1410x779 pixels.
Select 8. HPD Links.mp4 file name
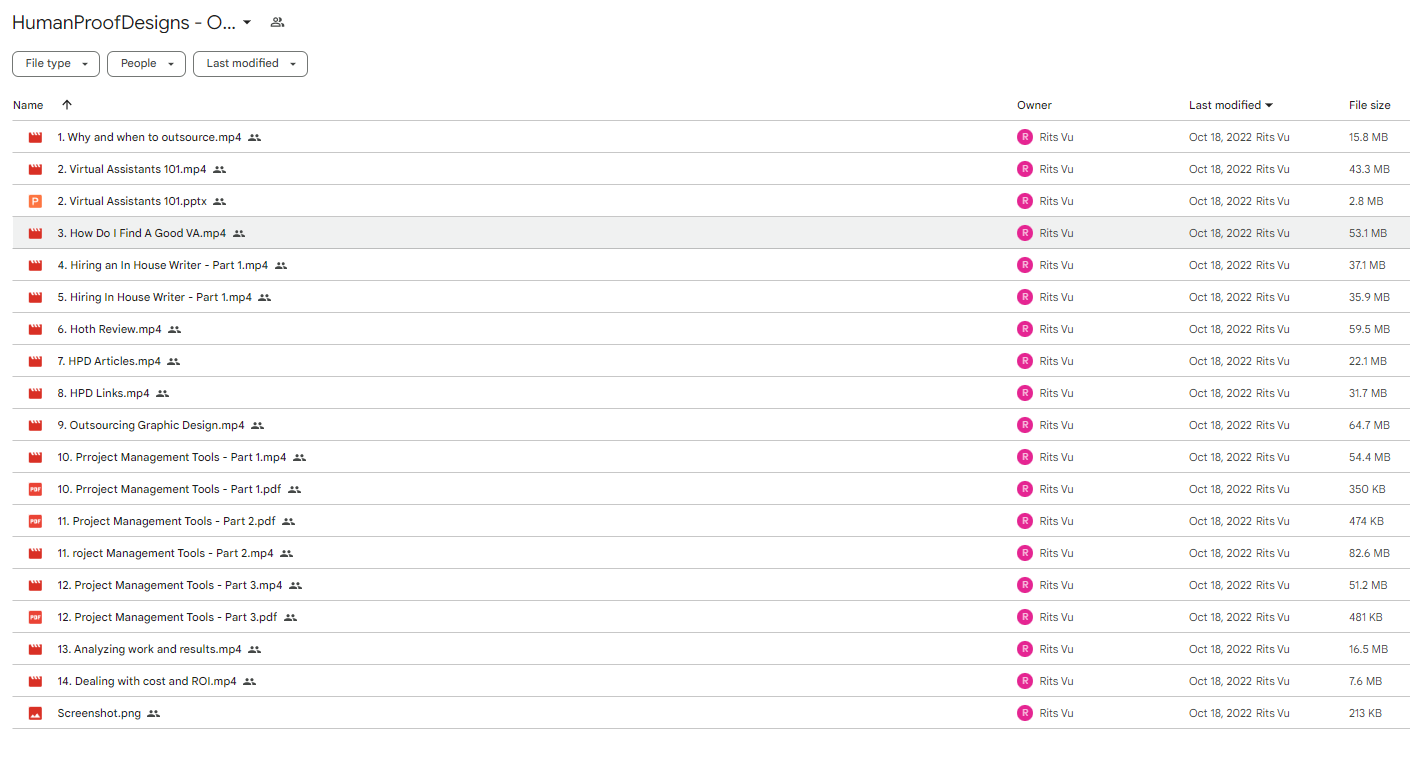click(103, 393)
